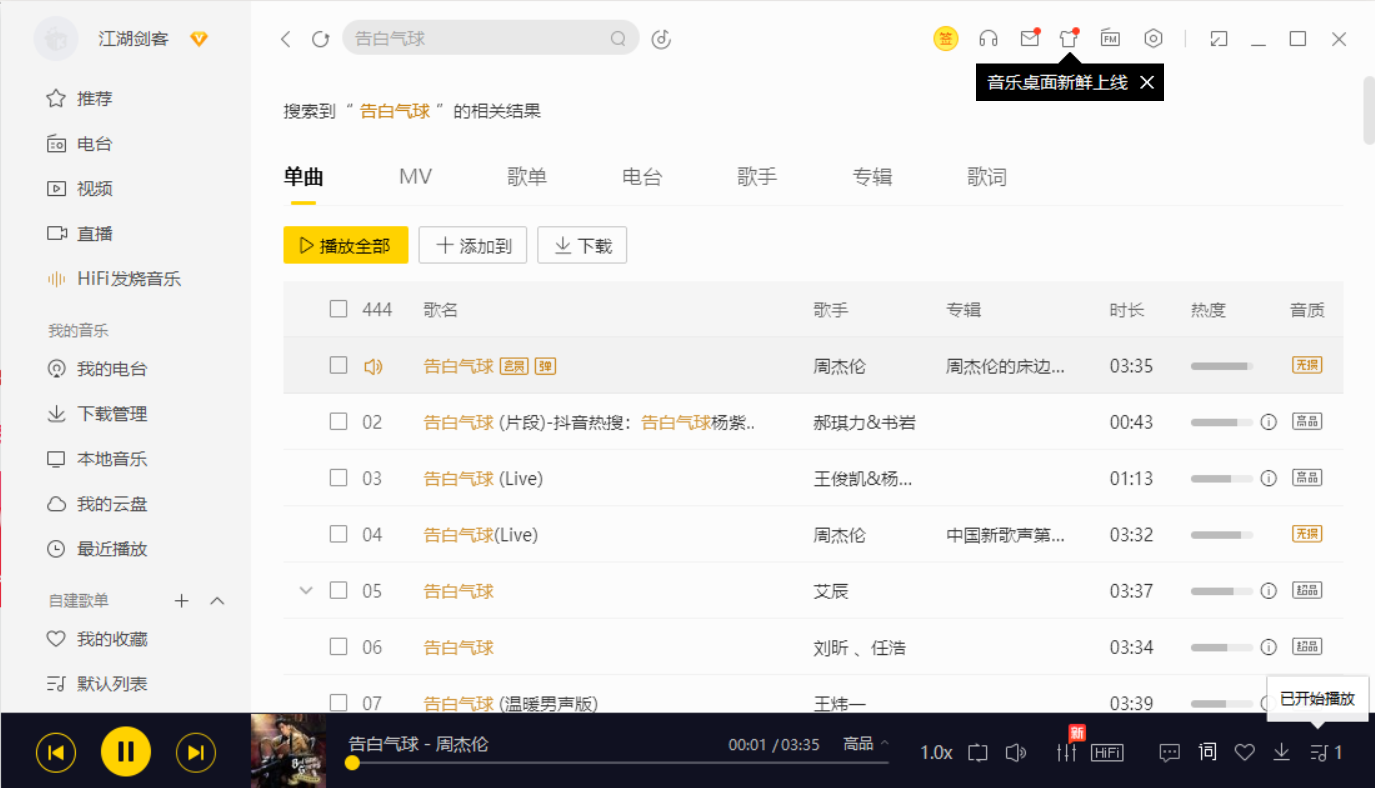The width and height of the screenshot is (1375, 788).
Task: Switch to the MV tab
Action: [x=415, y=177]
